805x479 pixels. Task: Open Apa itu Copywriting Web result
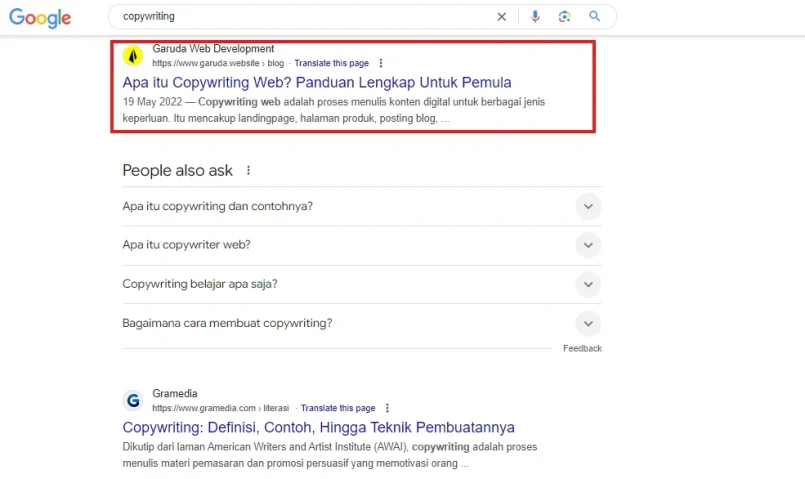(x=317, y=82)
